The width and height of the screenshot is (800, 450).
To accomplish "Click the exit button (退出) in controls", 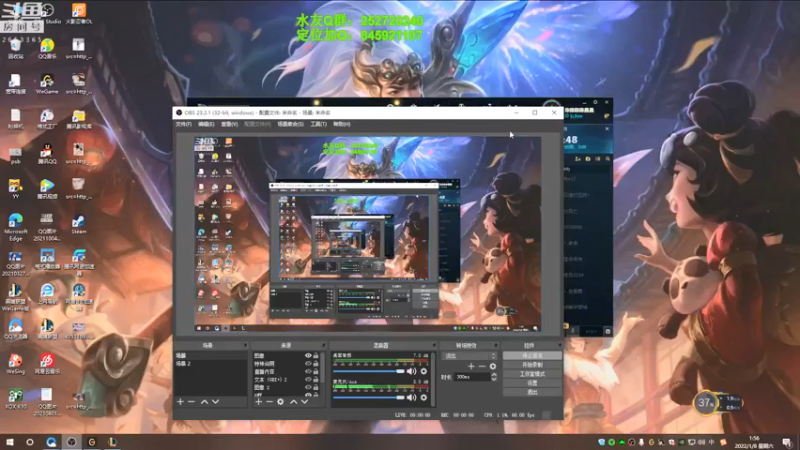I will 532,392.
